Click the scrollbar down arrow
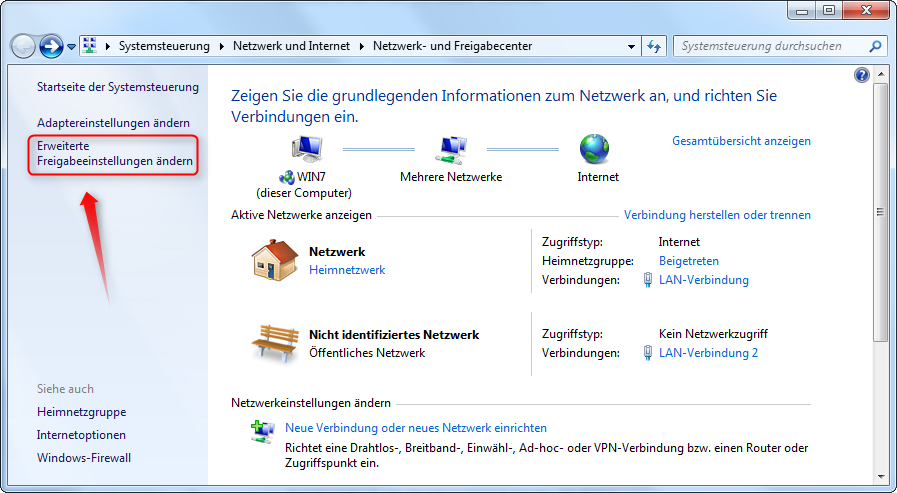The image size is (897, 493). (x=880, y=476)
